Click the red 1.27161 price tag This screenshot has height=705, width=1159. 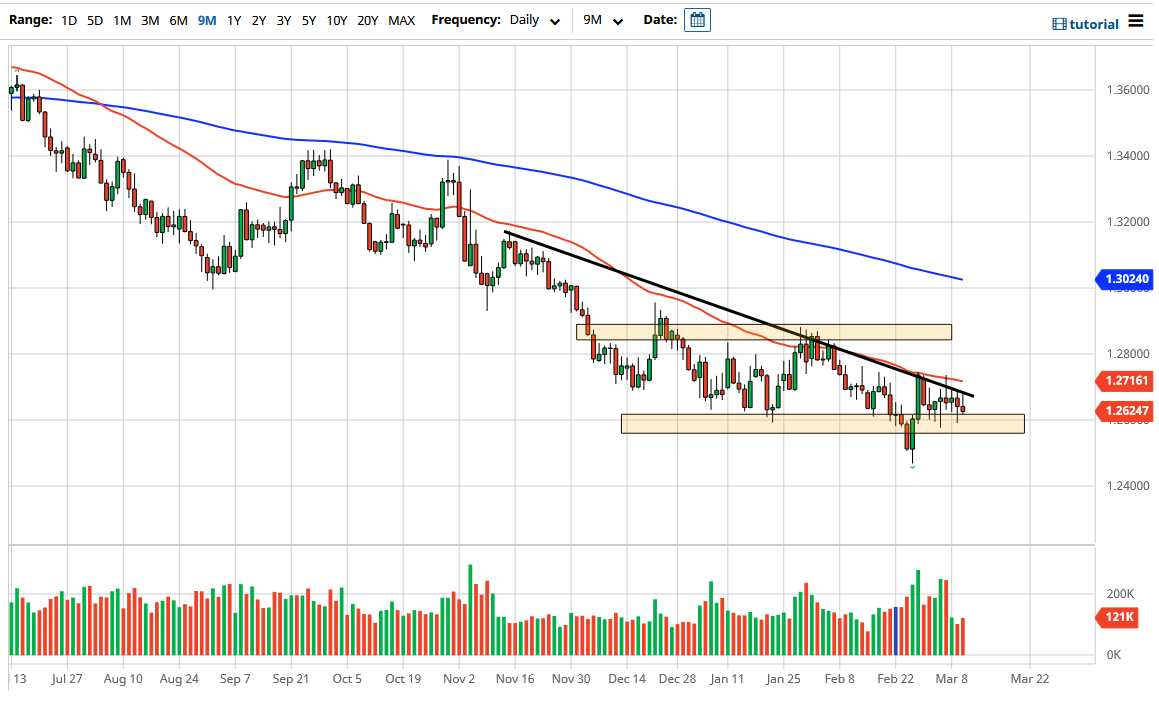pyautogui.click(x=1124, y=381)
